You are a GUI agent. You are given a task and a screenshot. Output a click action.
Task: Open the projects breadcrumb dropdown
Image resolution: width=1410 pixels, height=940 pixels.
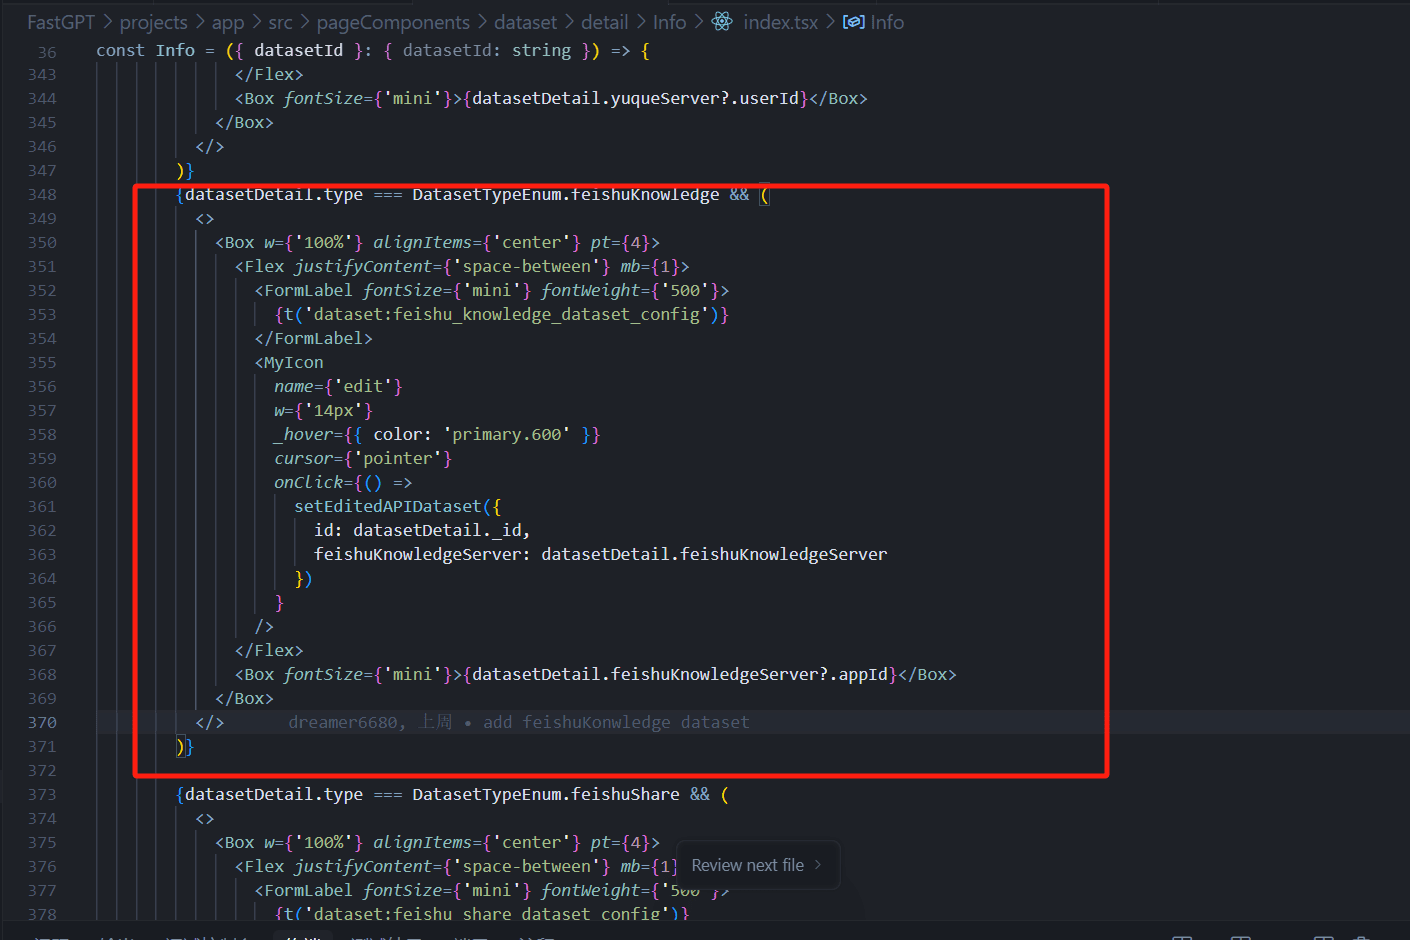pos(153,22)
